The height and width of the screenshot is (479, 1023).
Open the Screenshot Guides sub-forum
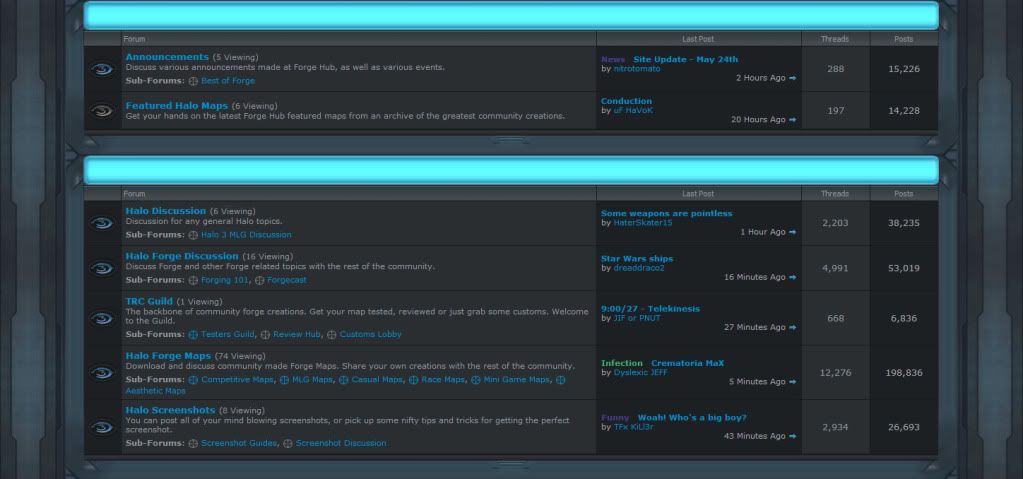[x=239, y=443]
